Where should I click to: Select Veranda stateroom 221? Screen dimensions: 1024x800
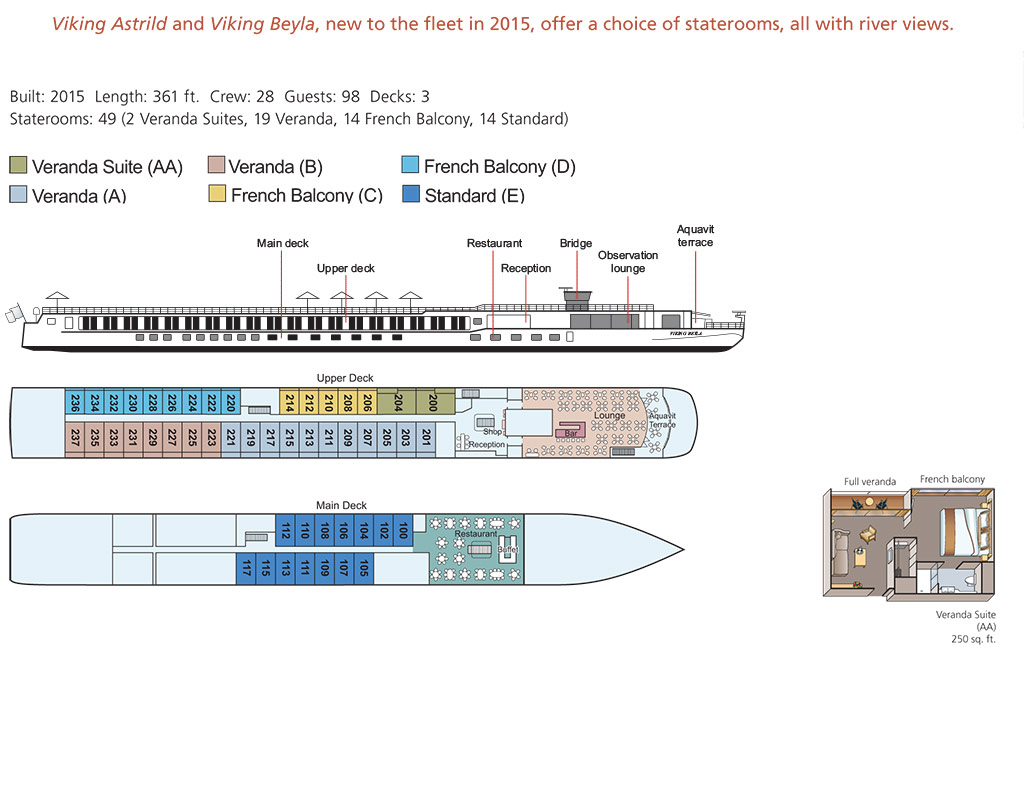(231, 438)
